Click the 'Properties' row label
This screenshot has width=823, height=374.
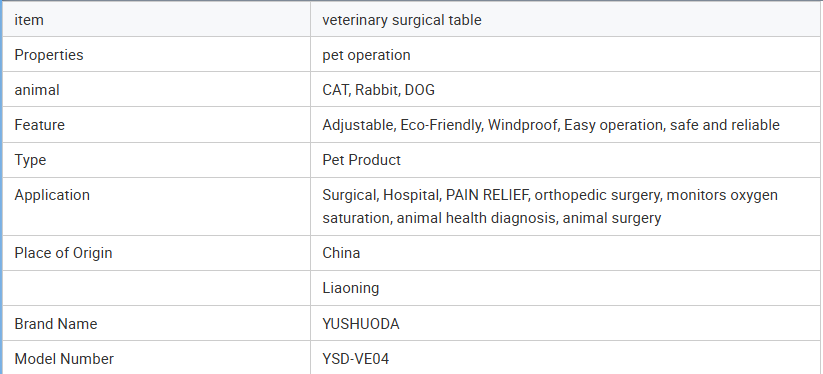[48, 55]
